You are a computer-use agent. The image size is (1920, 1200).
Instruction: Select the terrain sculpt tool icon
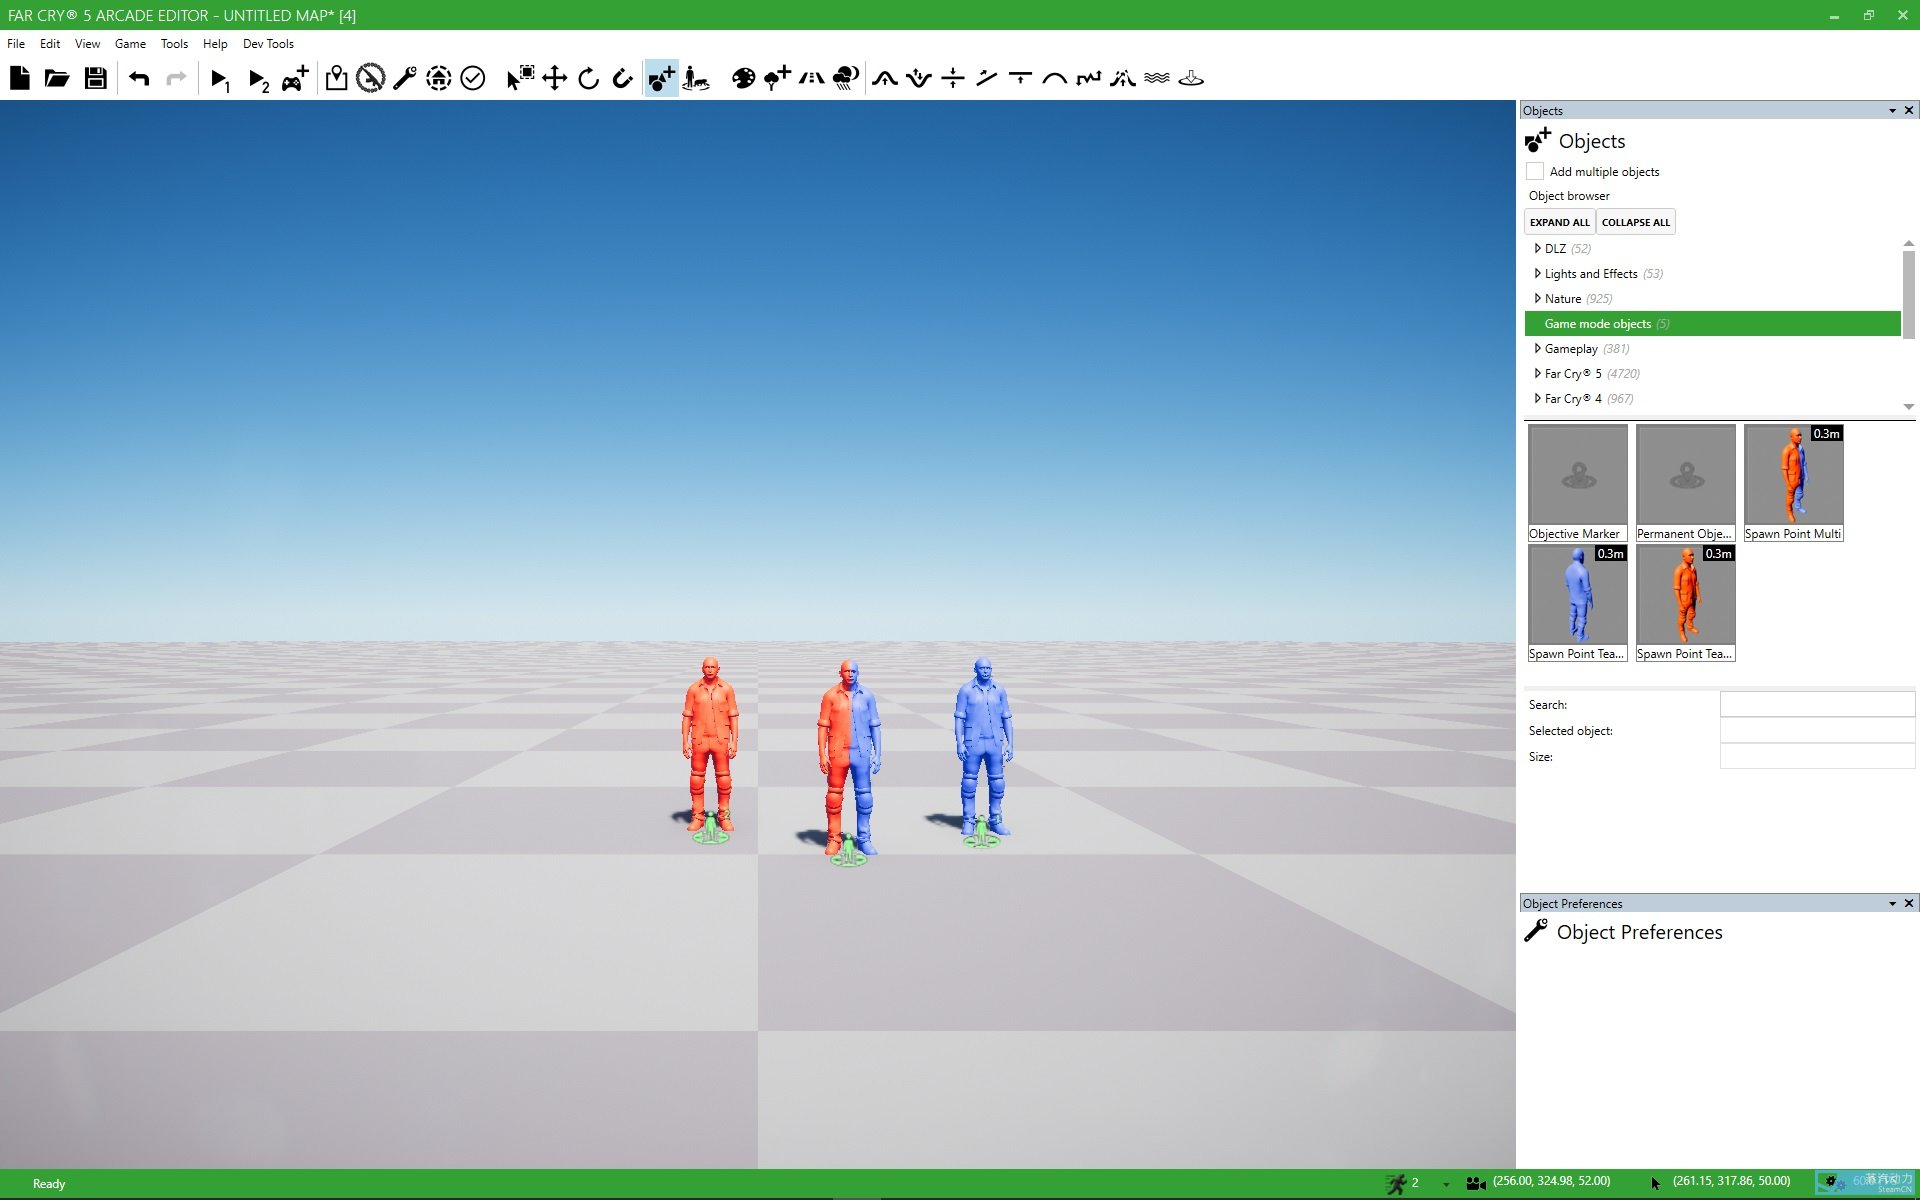pyautogui.click(x=883, y=77)
